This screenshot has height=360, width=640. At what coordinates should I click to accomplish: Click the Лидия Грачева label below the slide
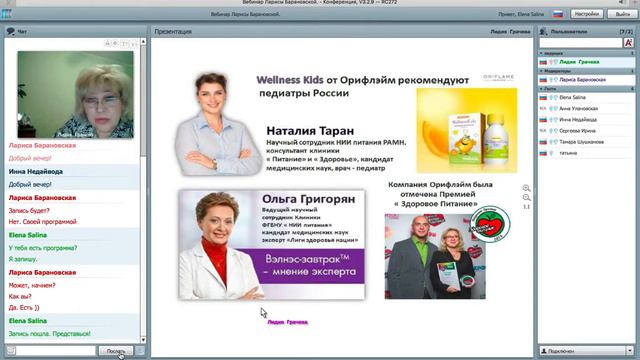(288, 322)
